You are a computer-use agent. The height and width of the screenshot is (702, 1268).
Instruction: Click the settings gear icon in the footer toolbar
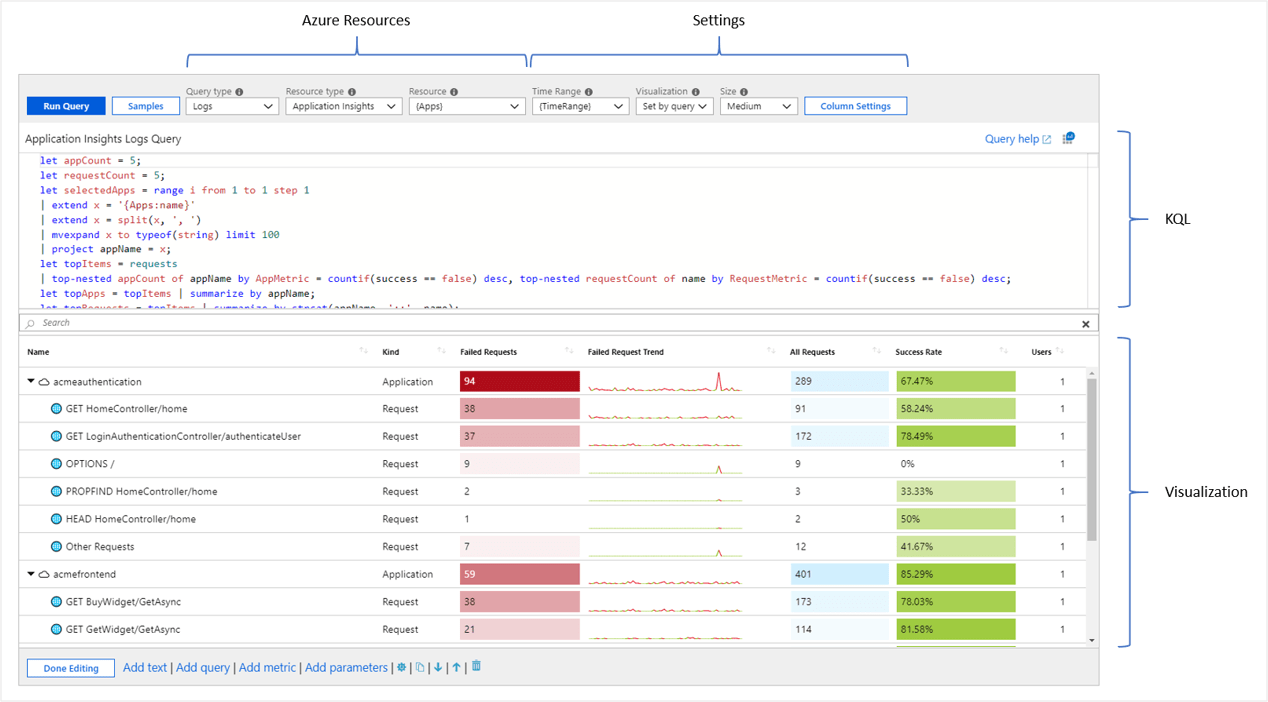(402, 667)
